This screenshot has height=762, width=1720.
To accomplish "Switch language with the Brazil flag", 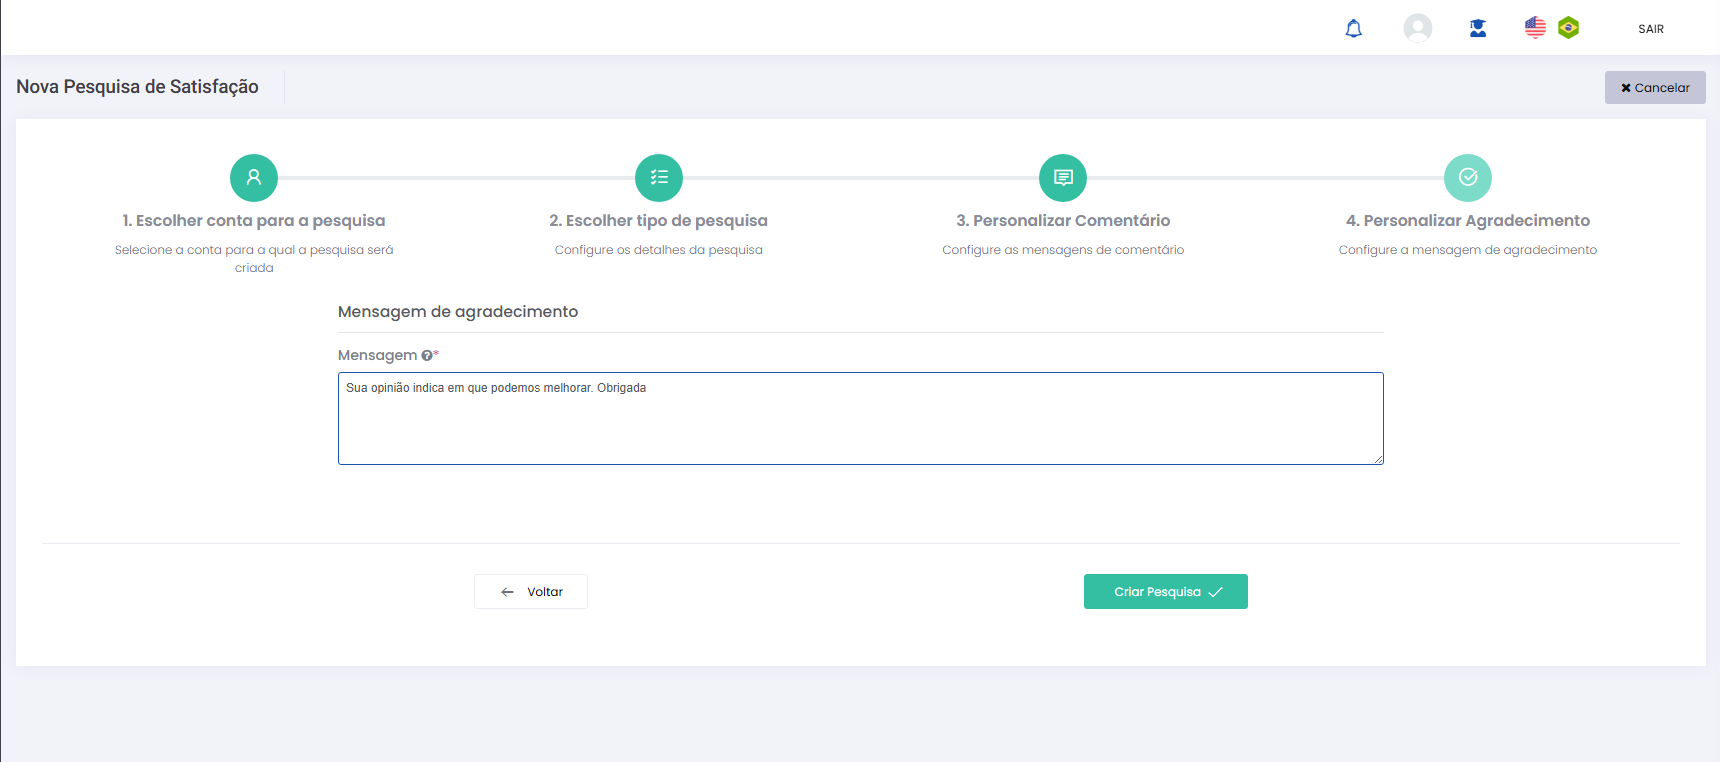I will (1568, 28).
